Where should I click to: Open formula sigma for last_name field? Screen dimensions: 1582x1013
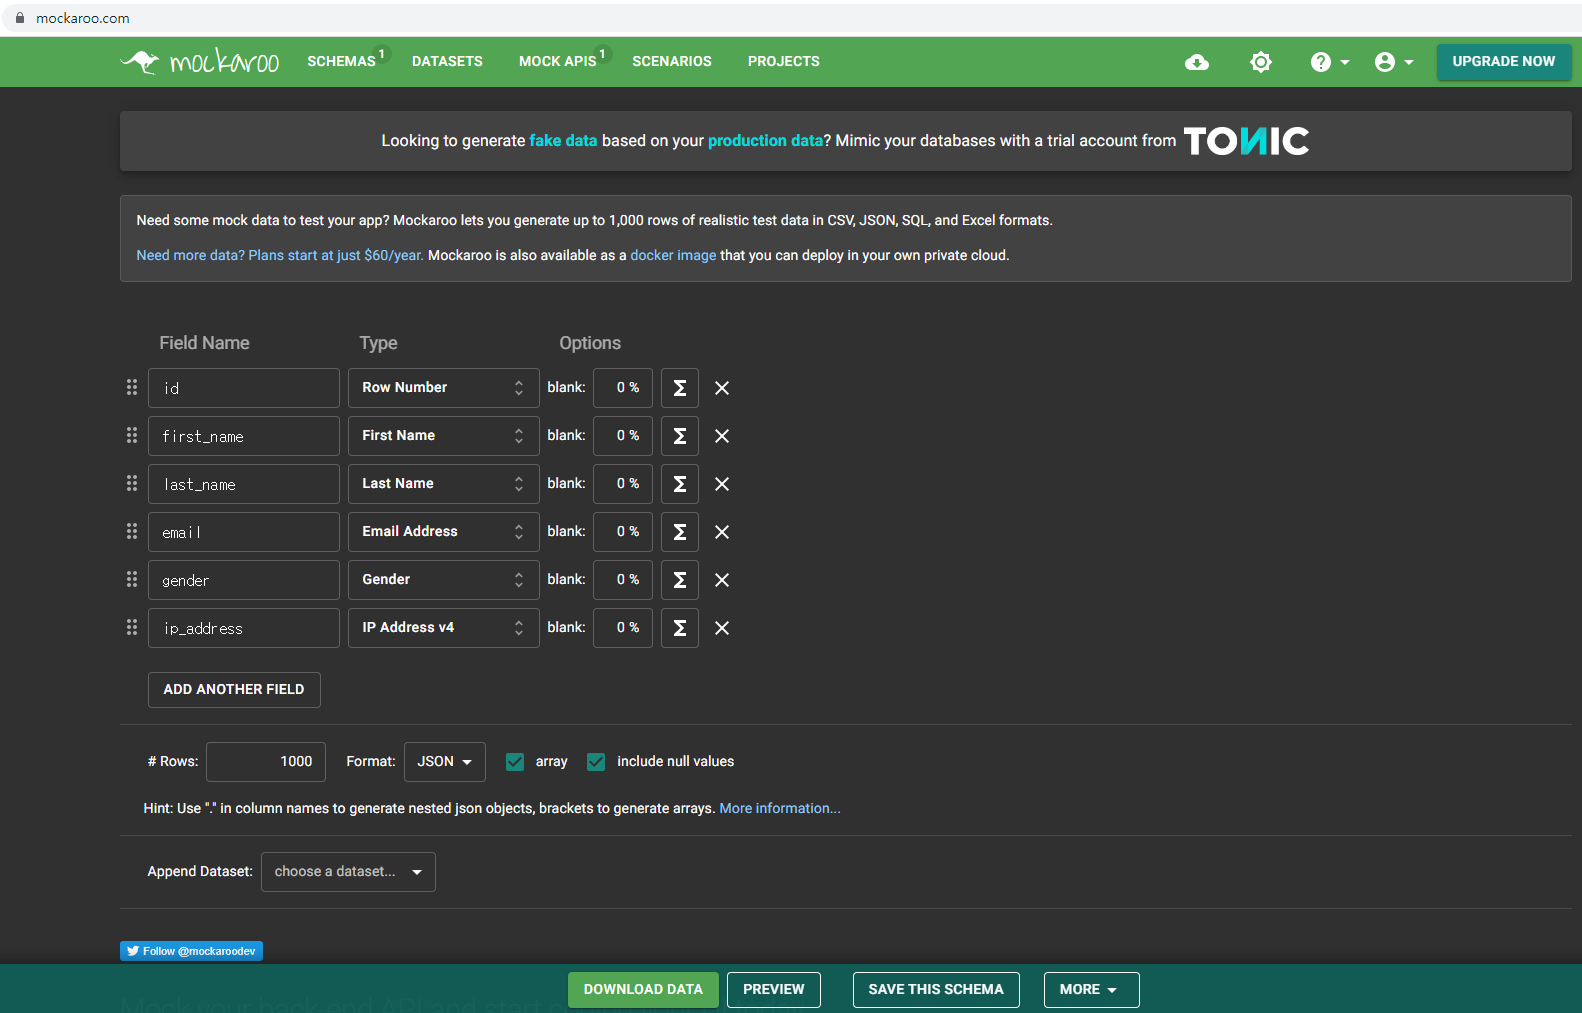click(x=680, y=484)
